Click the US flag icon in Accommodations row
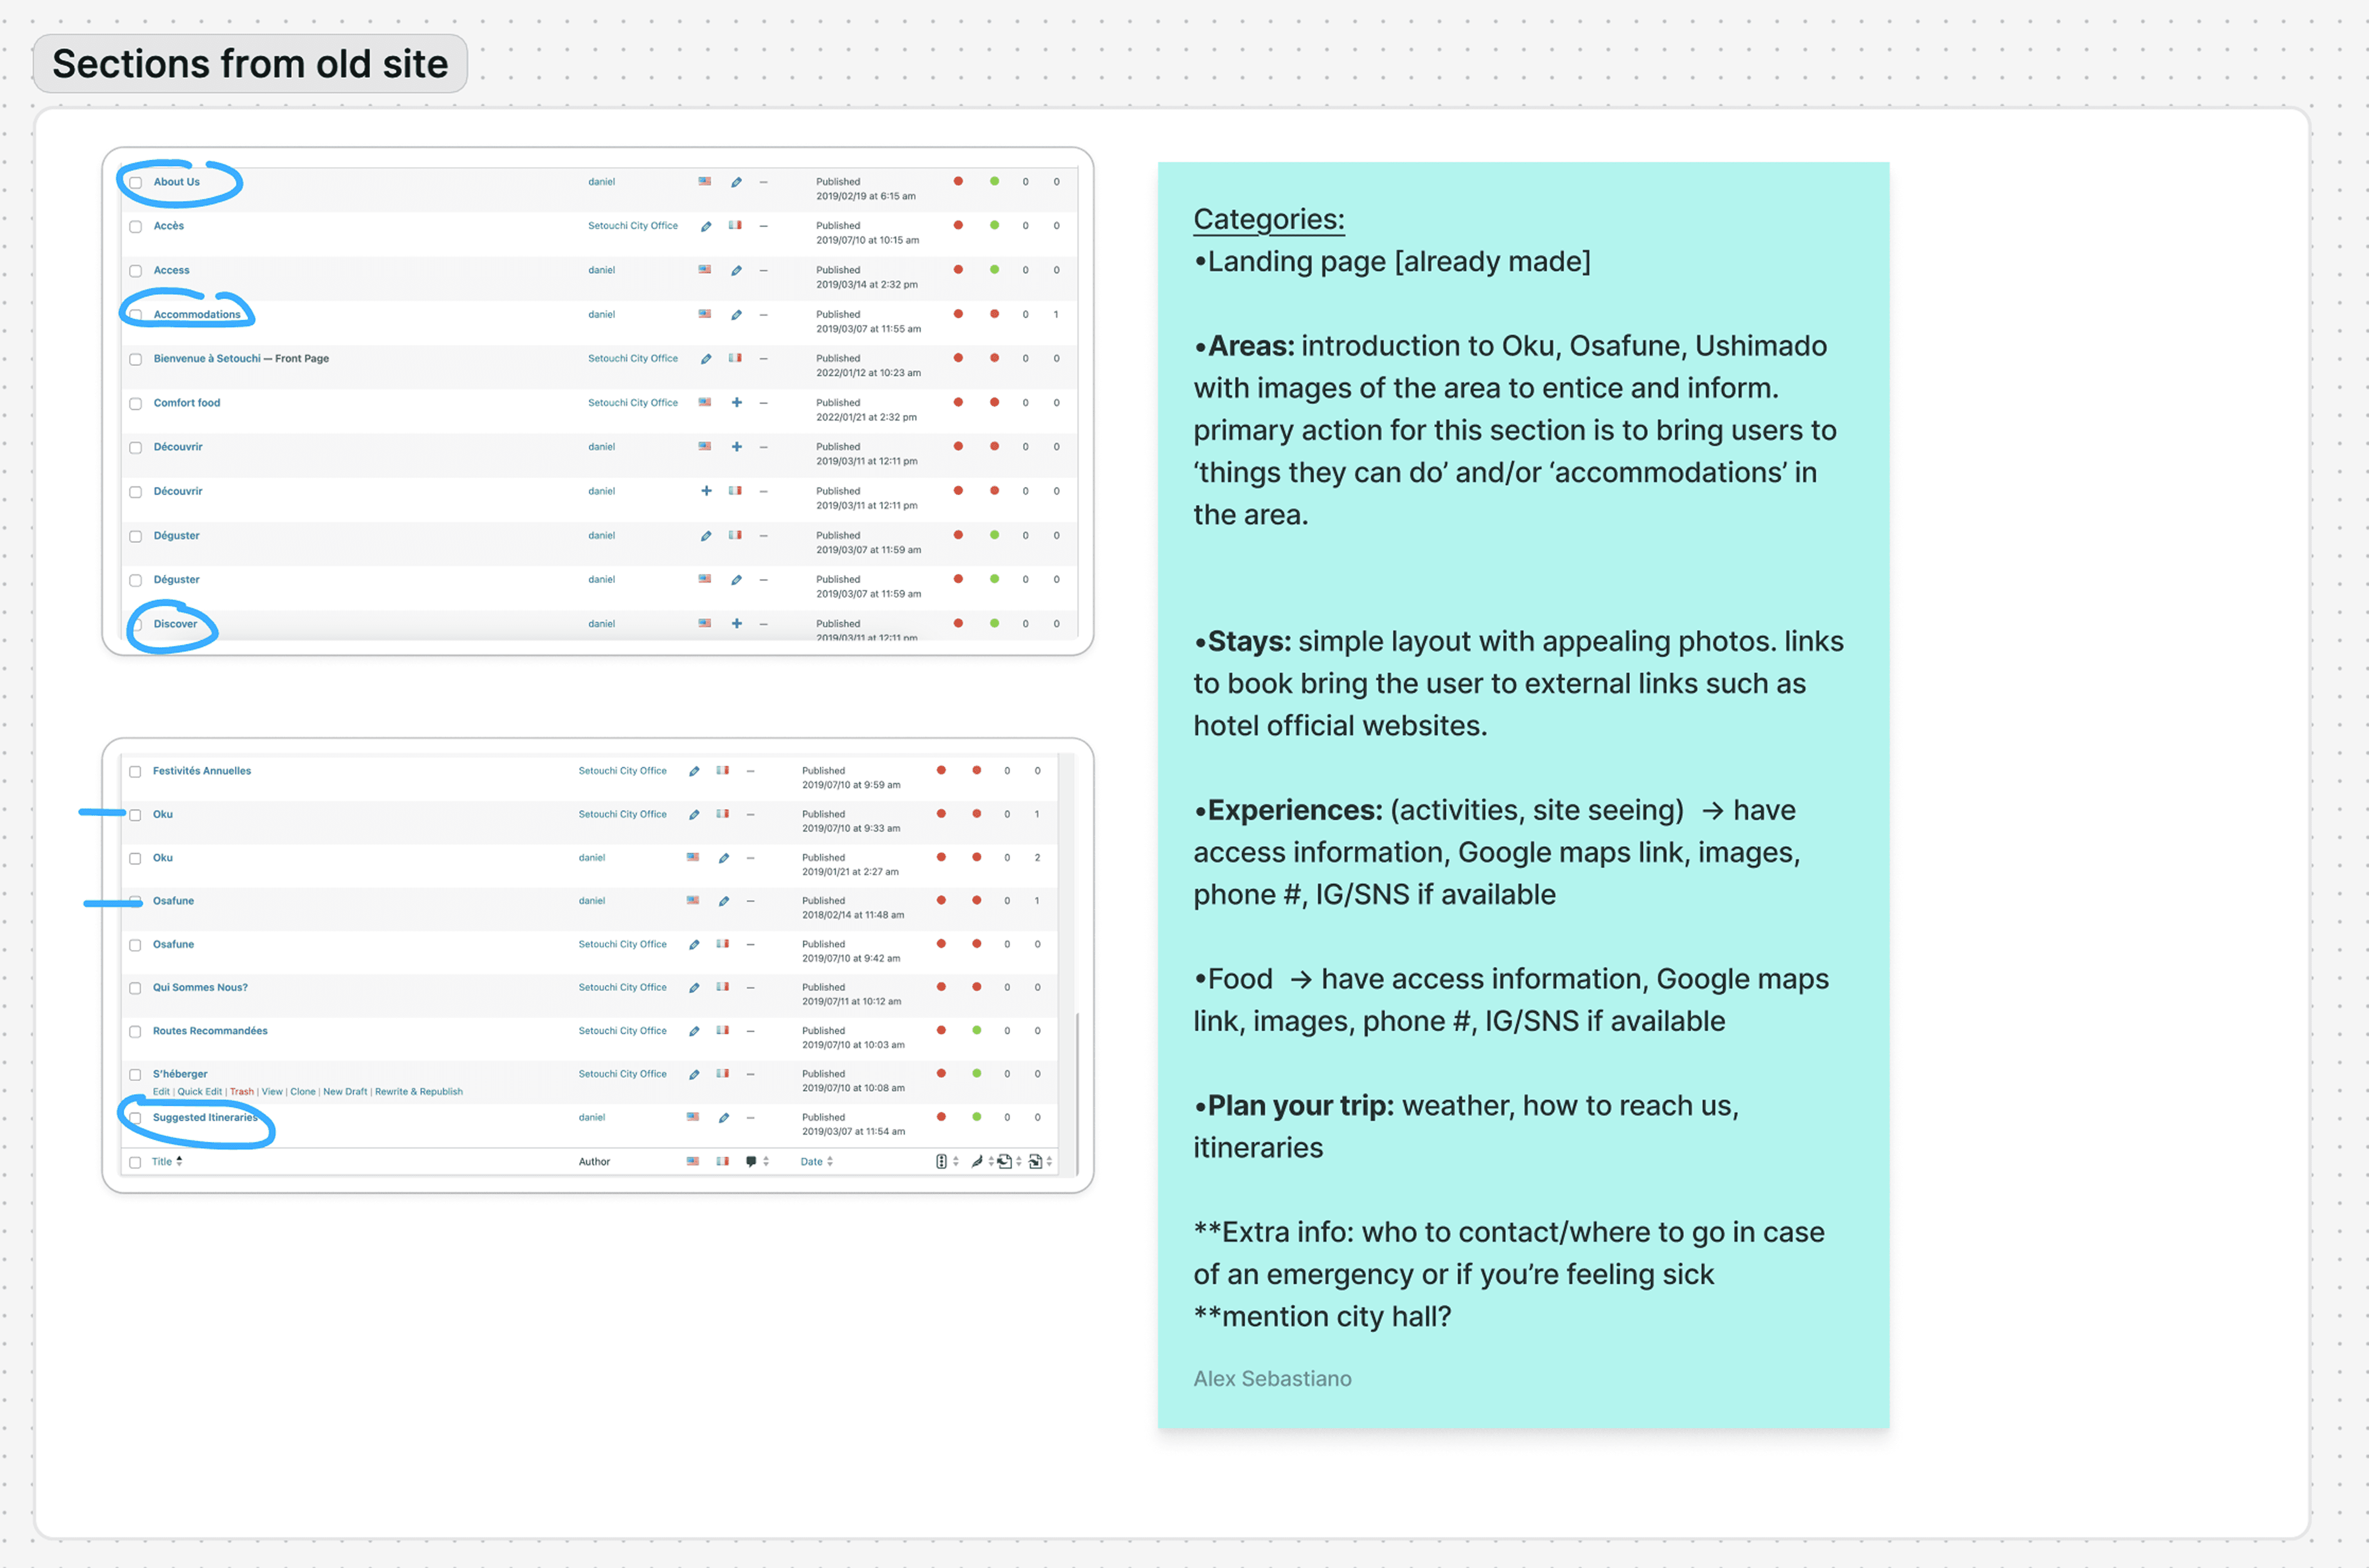This screenshot has width=2369, height=1568. coord(704,314)
